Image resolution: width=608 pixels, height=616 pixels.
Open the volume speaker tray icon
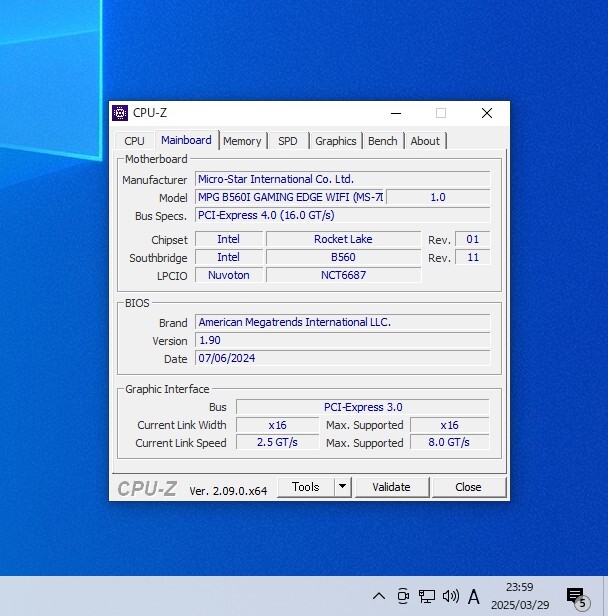pos(451,596)
